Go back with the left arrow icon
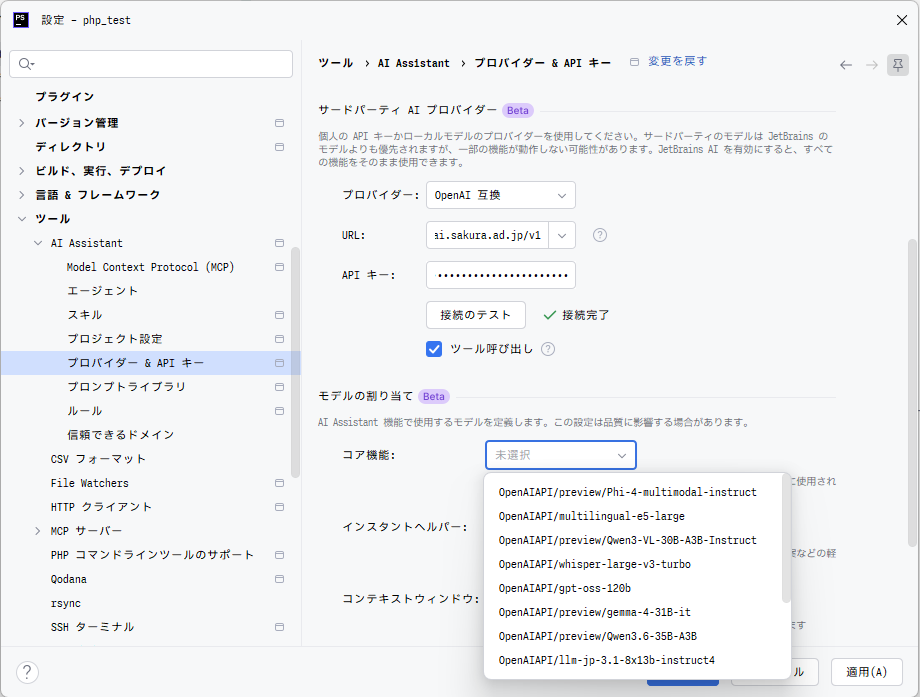Image resolution: width=920 pixels, height=697 pixels. pyautogui.click(x=845, y=65)
